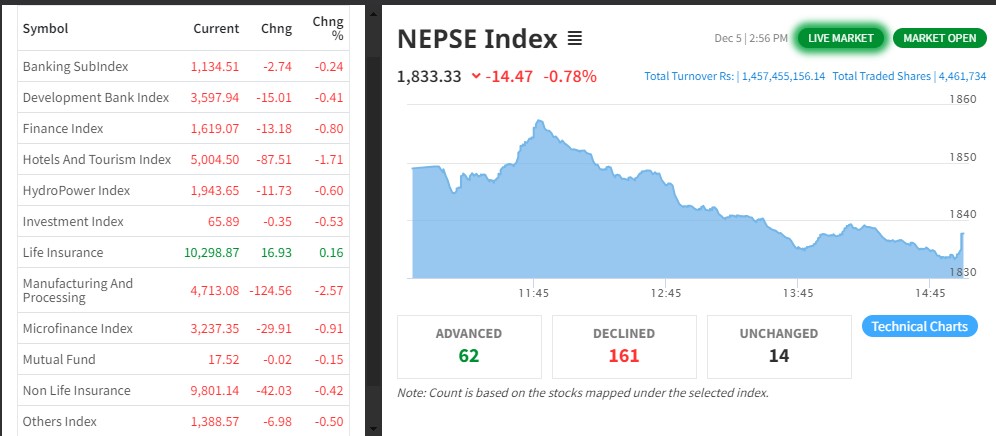996x436 pixels.
Task: Sort table by Symbol column header
Action: pyautogui.click(x=45, y=29)
